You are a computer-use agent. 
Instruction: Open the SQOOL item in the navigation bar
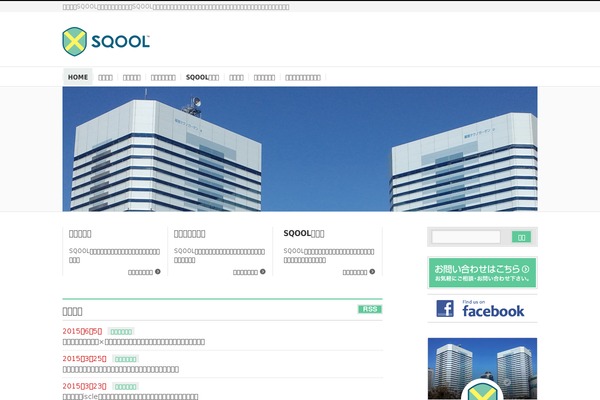click(x=202, y=77)
